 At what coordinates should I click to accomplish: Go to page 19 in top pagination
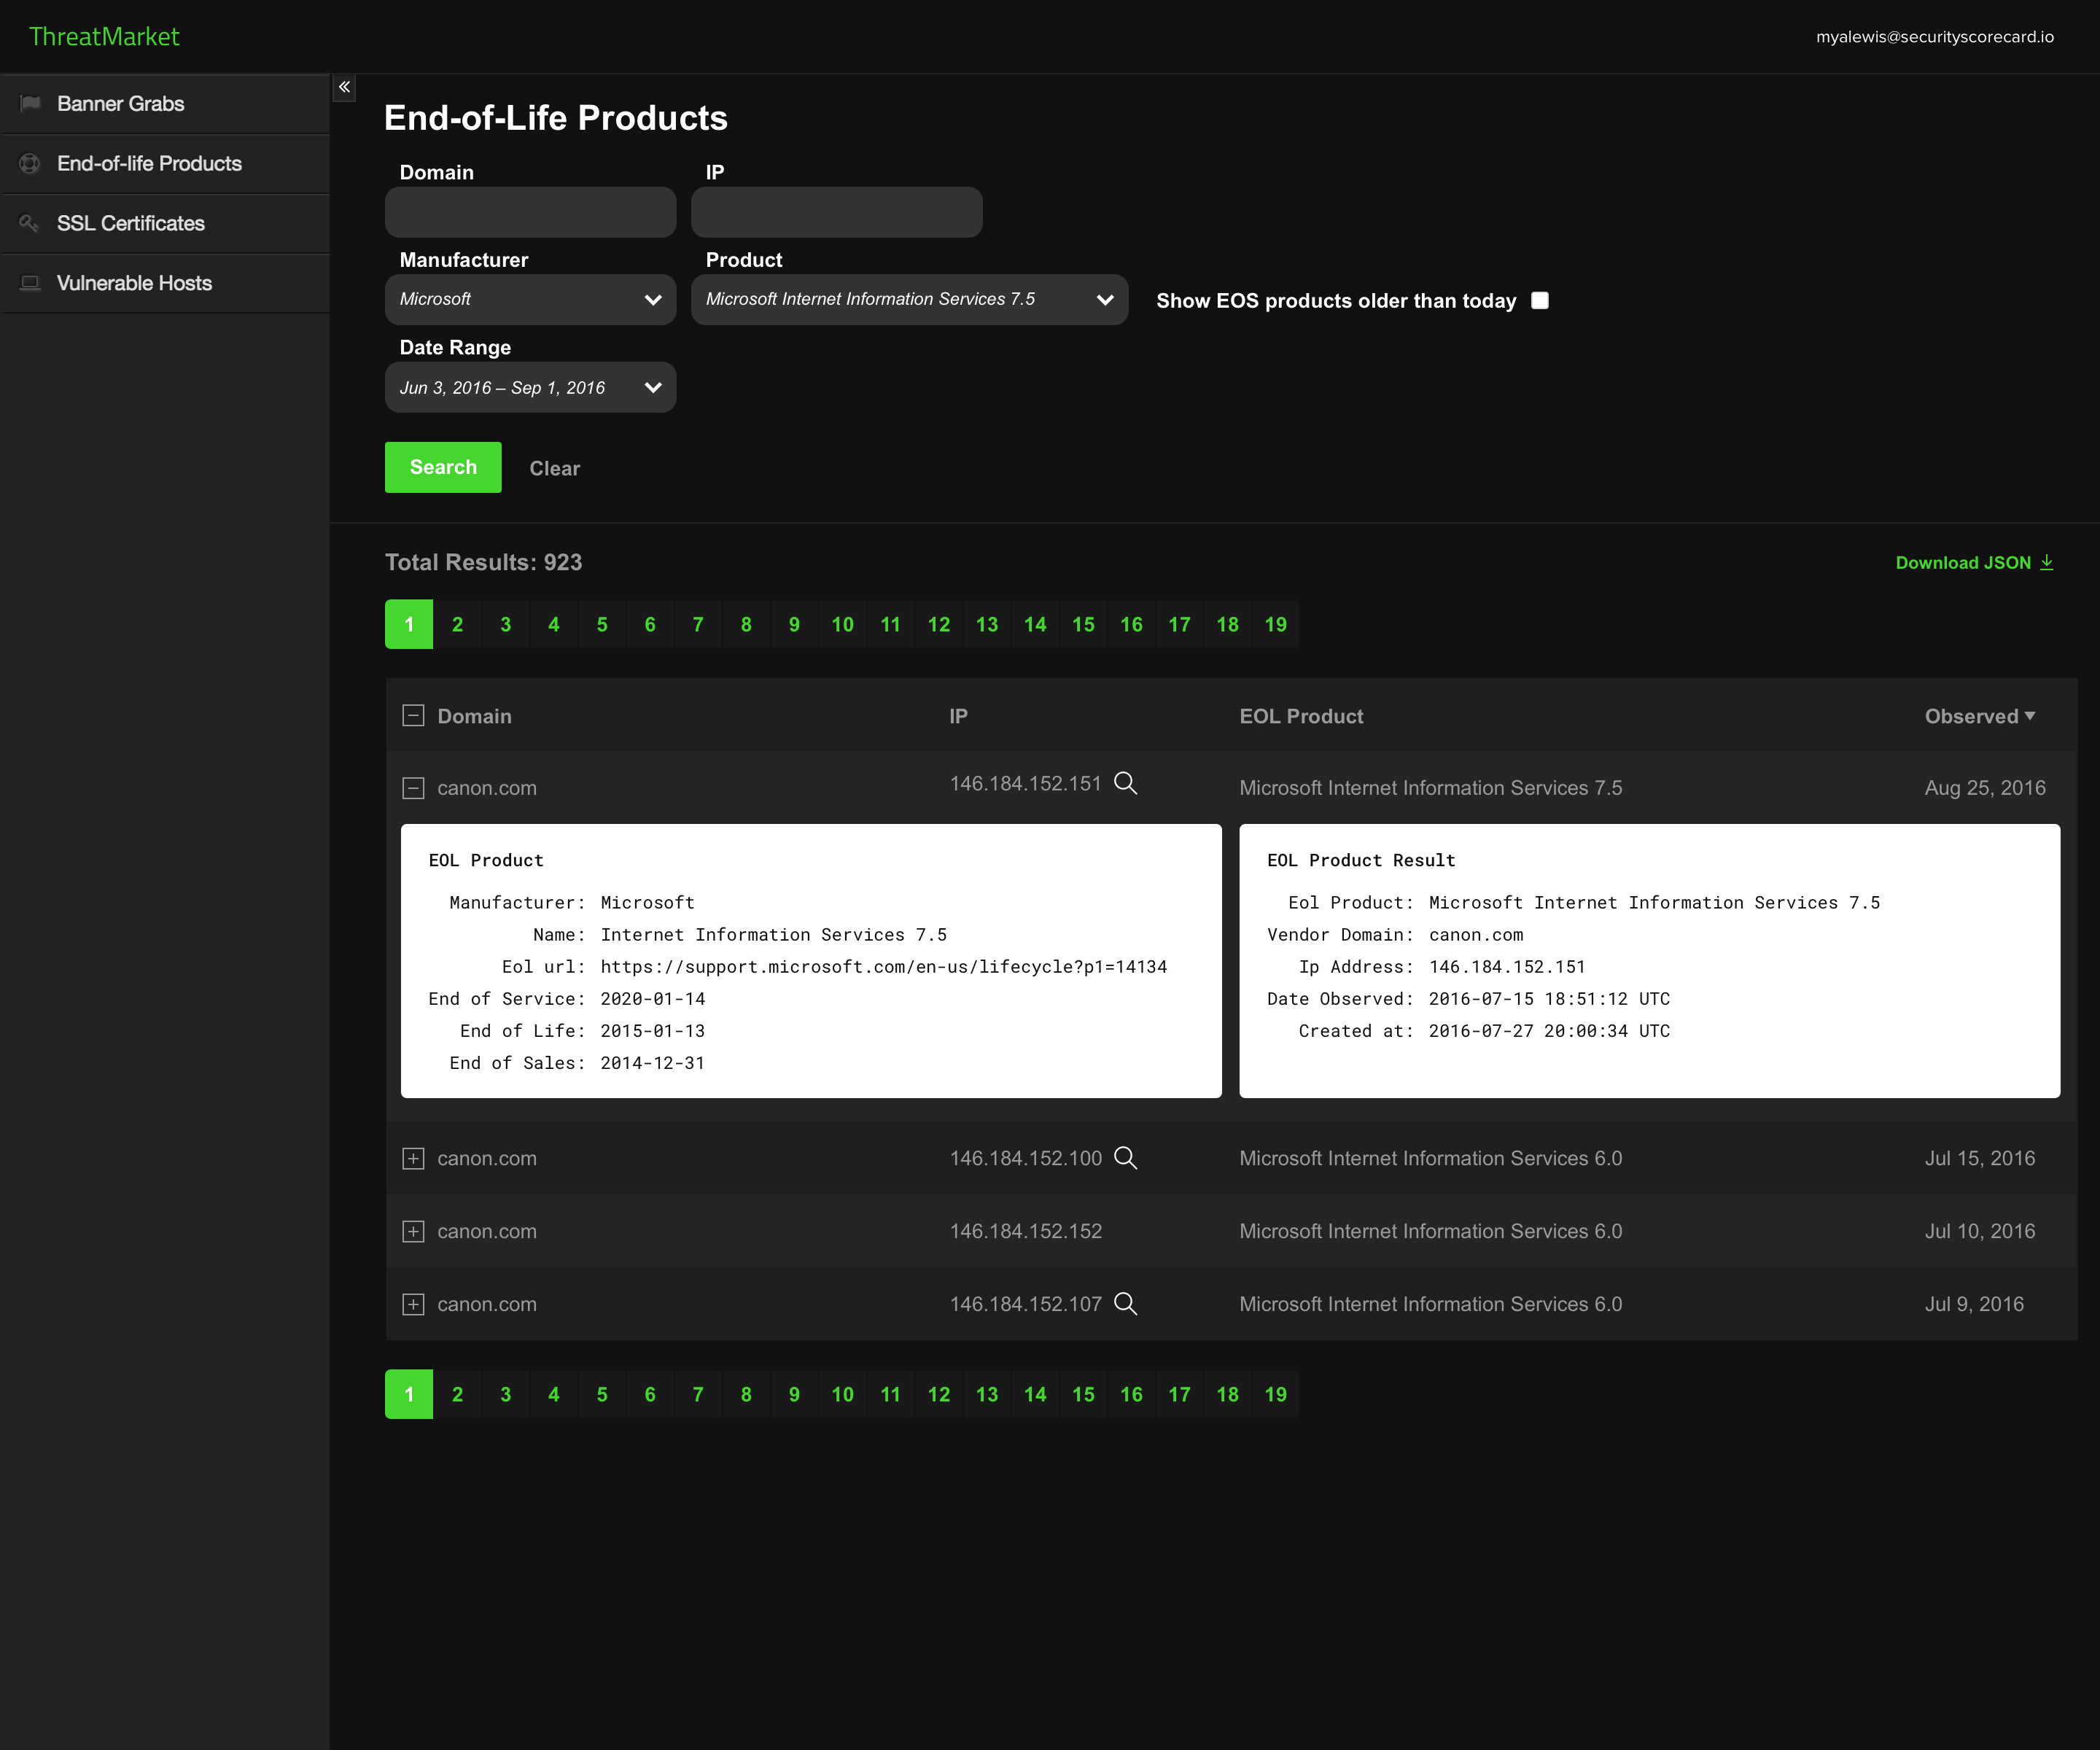coord(1275,624)
